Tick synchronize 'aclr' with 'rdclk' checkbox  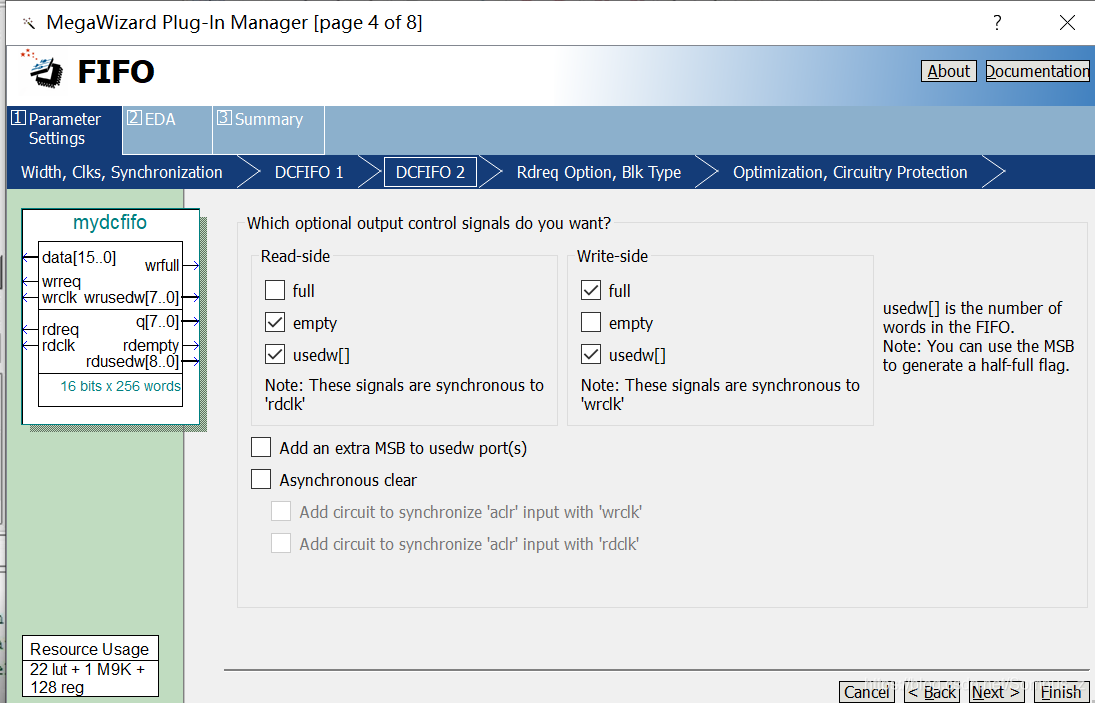(x=281, y=543)
